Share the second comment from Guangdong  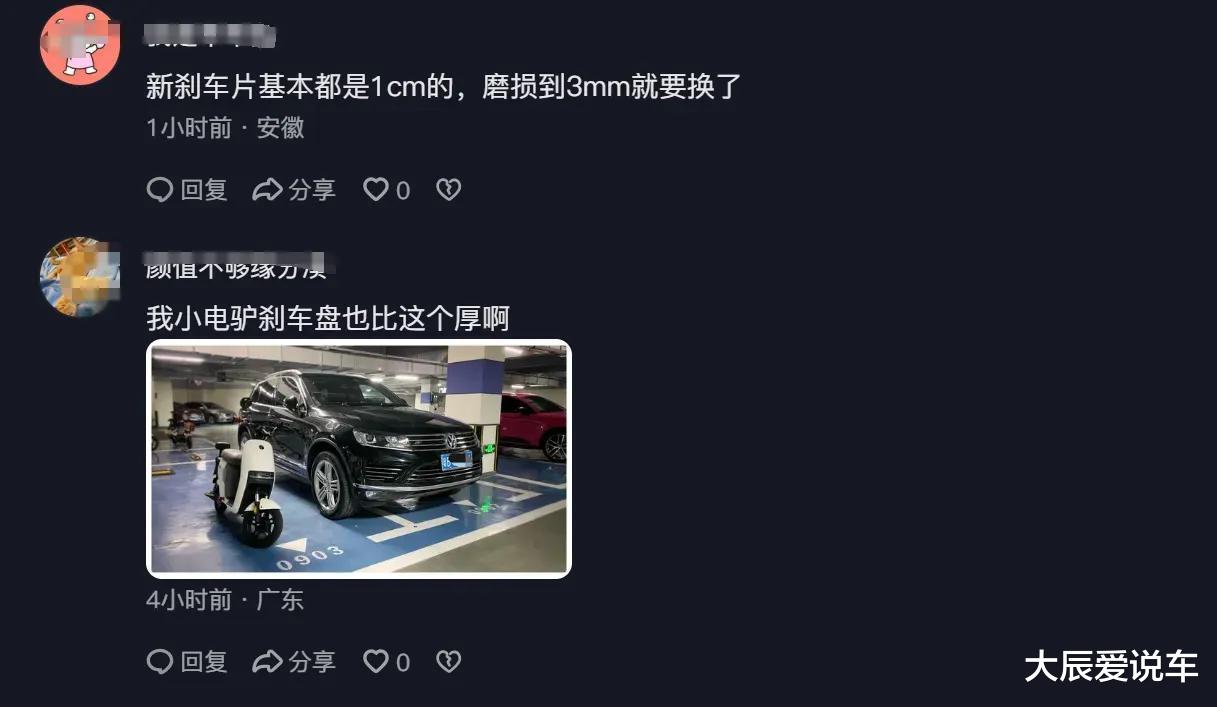pyautogui.click(x=294, y=661)
